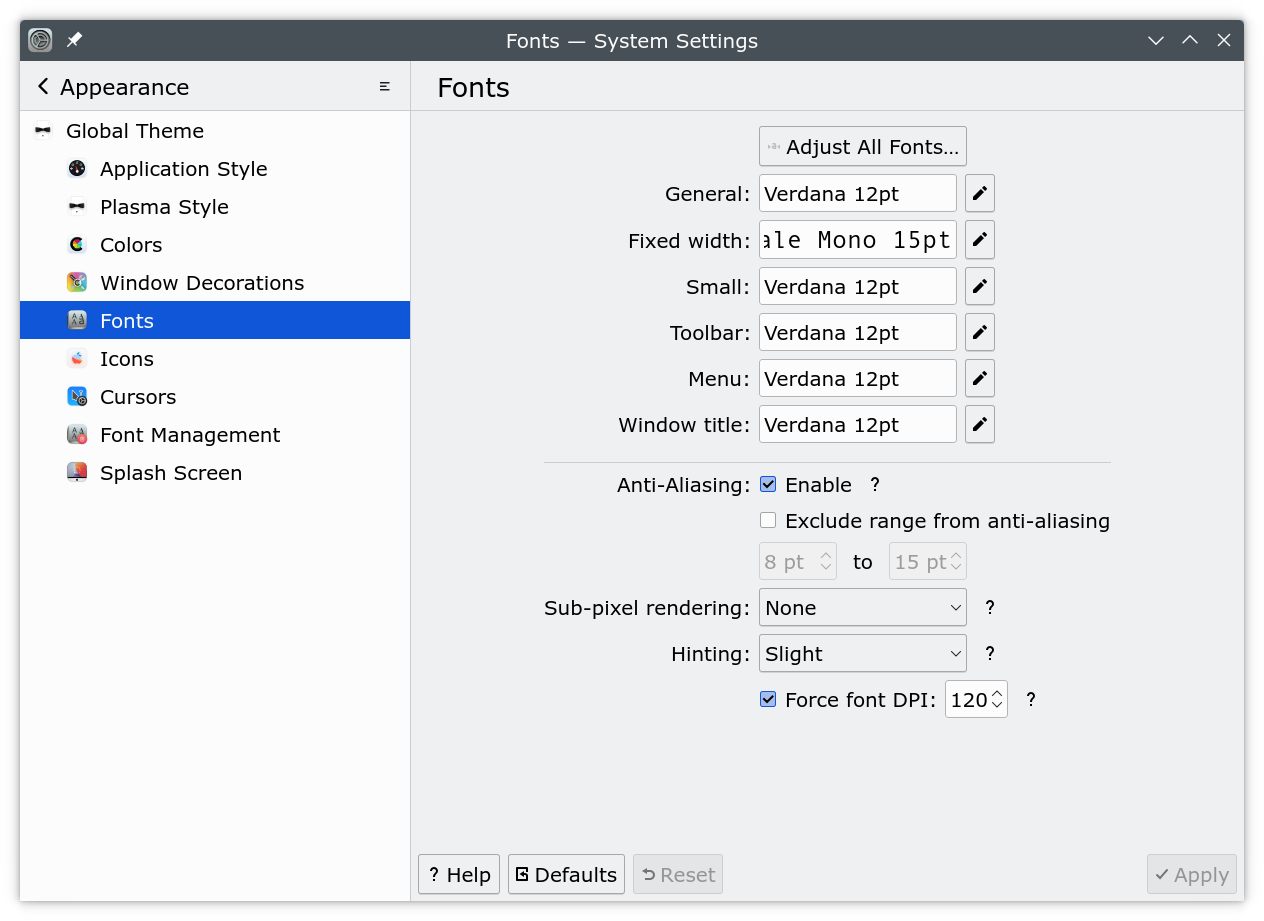The width and height of the screenshot is (1264, 921).
Task: Disable the Anti-Aliasing Enable checkbox
Action: point(768,485)
